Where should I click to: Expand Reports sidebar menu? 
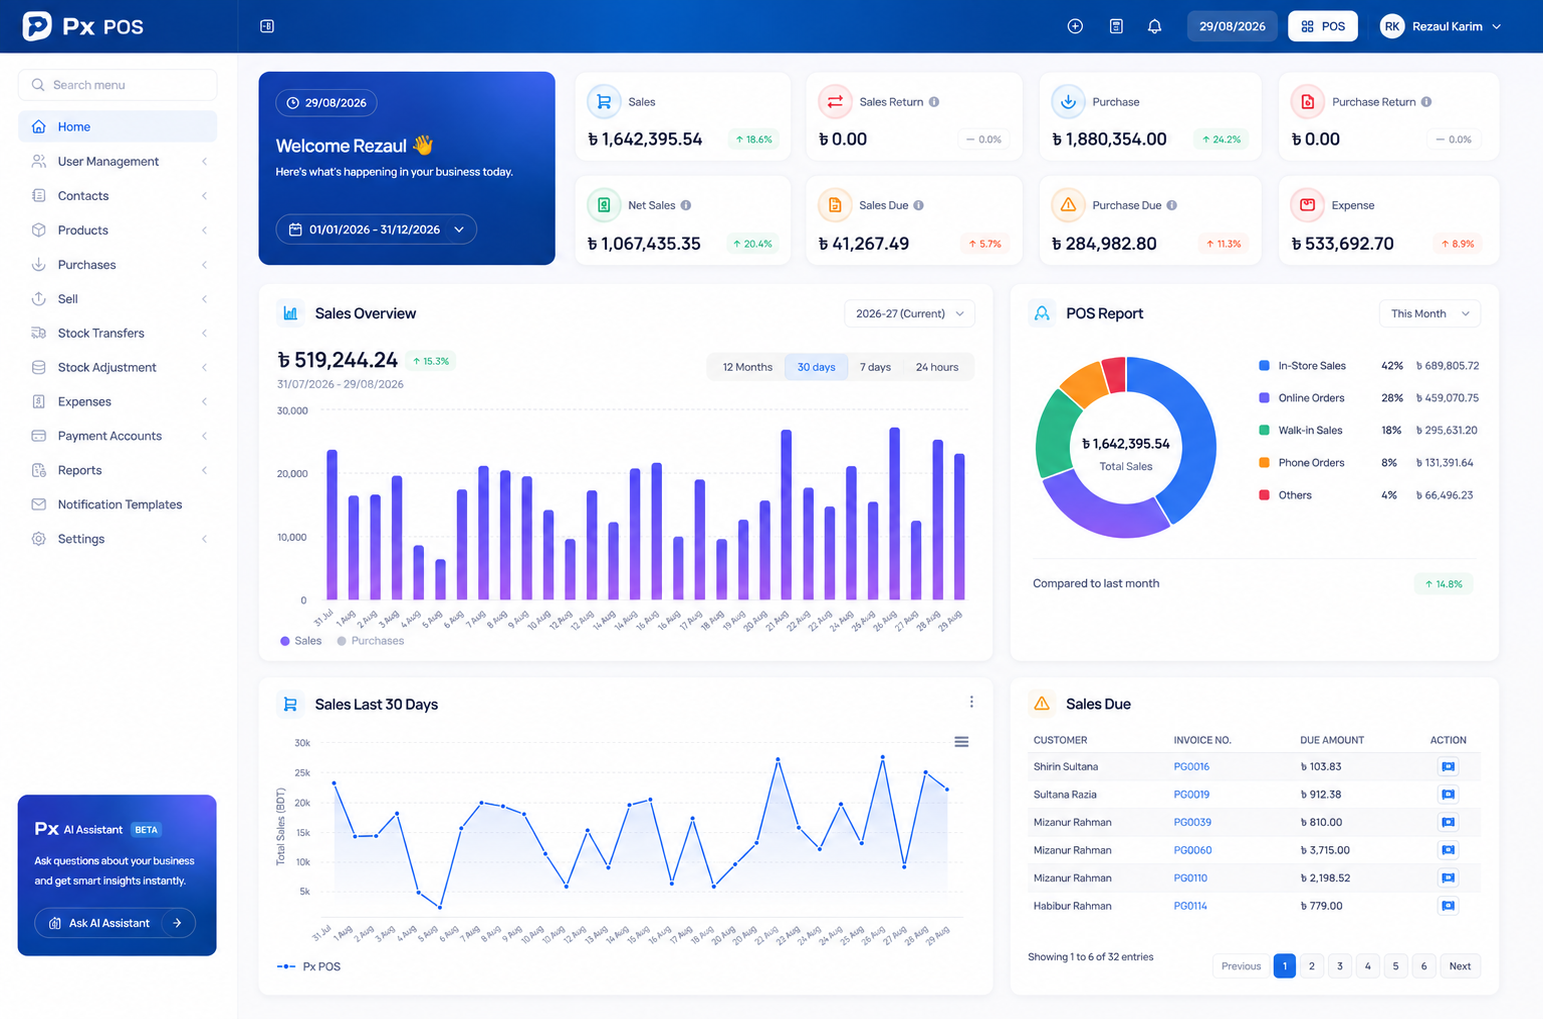[x=118, y=470]
